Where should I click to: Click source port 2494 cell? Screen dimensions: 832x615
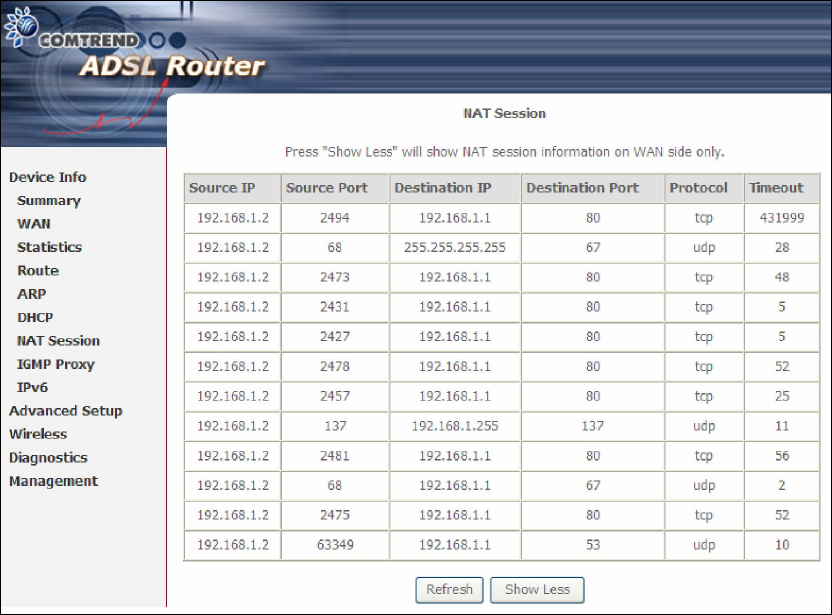coord(335,218)
